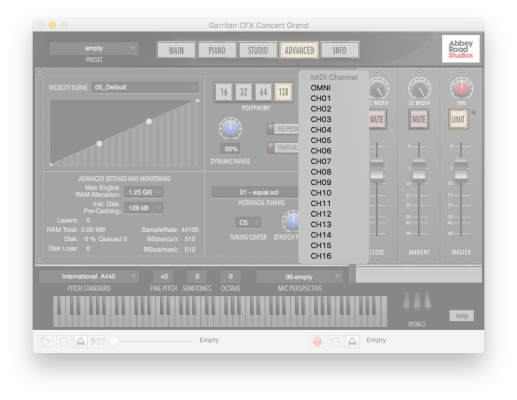The width and height of the screenshot is (517, 400).
Task: Open the Mic Perspective dropdown
Action: (299, 277)
